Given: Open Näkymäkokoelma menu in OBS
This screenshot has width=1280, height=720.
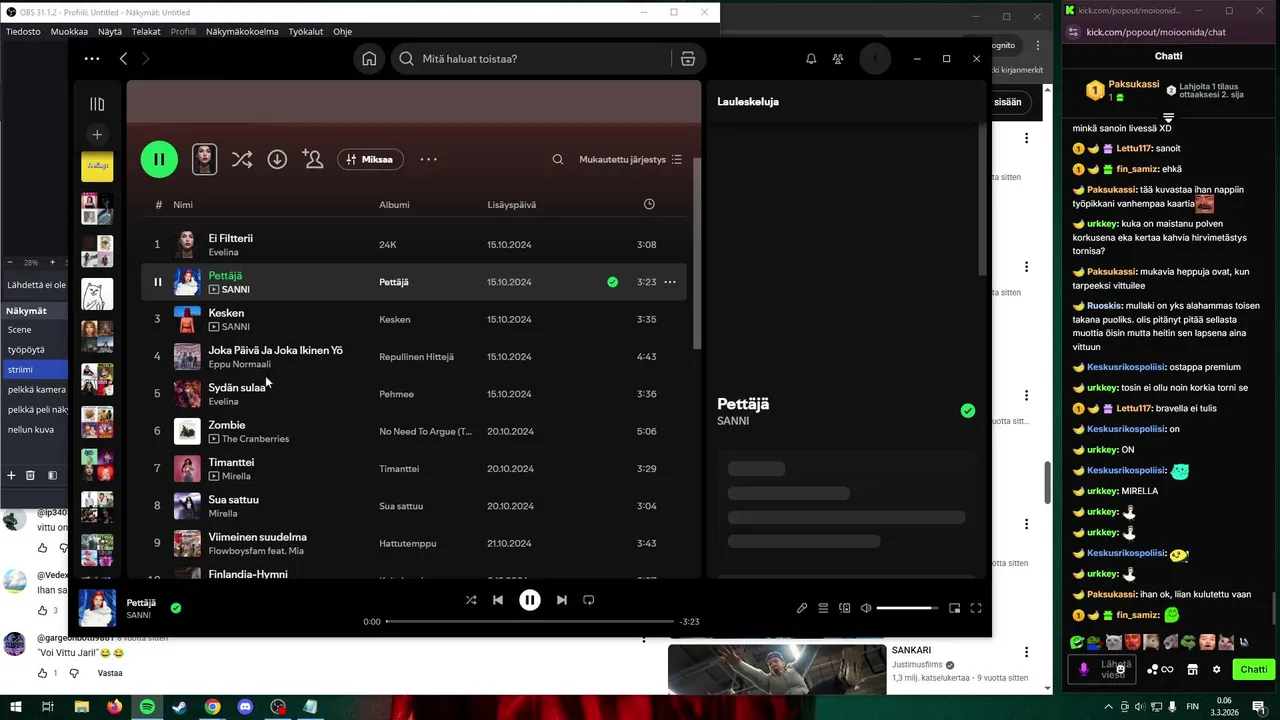Looking at the screenshot, I should click(x=242, y=31).
